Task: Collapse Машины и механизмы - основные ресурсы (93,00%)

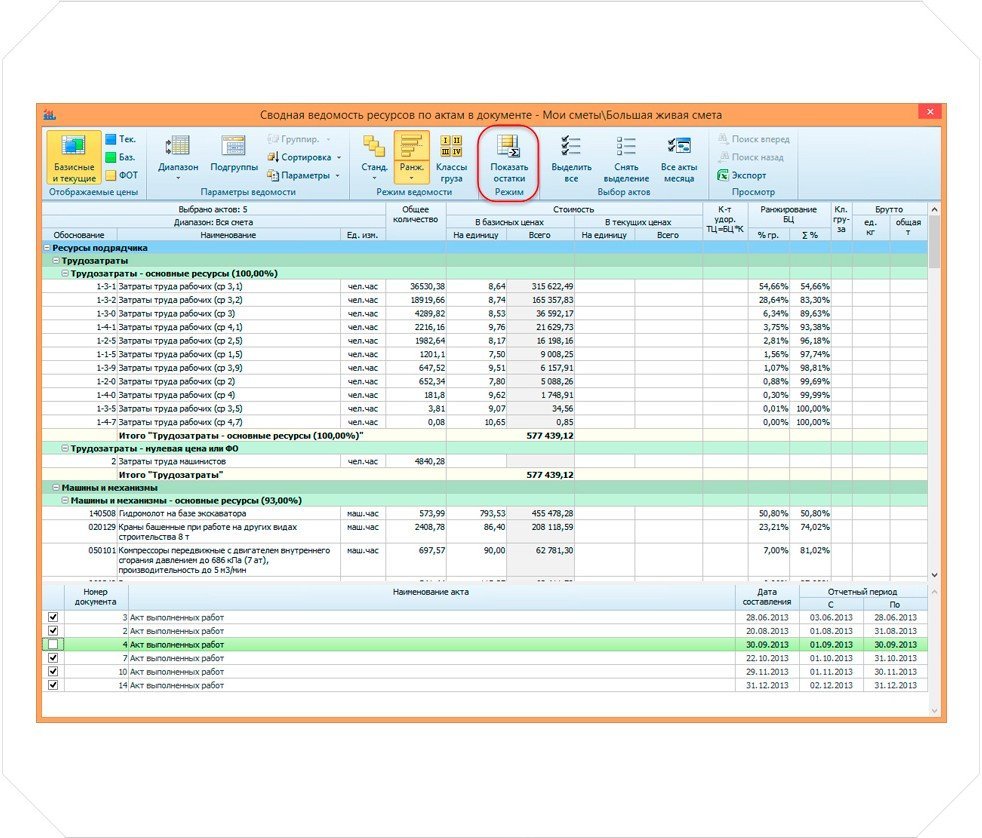Action: tap(65, 500)
